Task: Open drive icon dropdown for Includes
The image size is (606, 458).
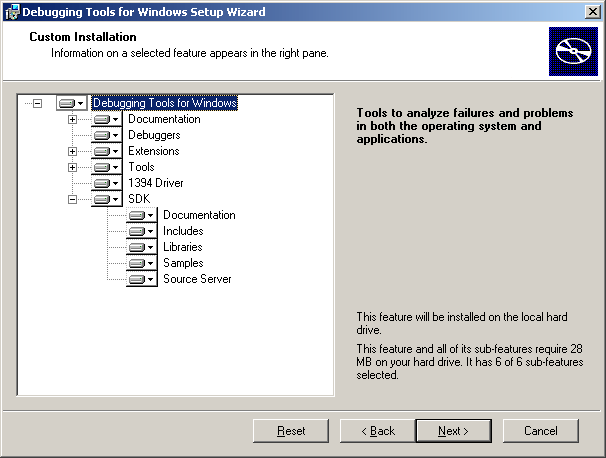Action: tap(141, 231)
